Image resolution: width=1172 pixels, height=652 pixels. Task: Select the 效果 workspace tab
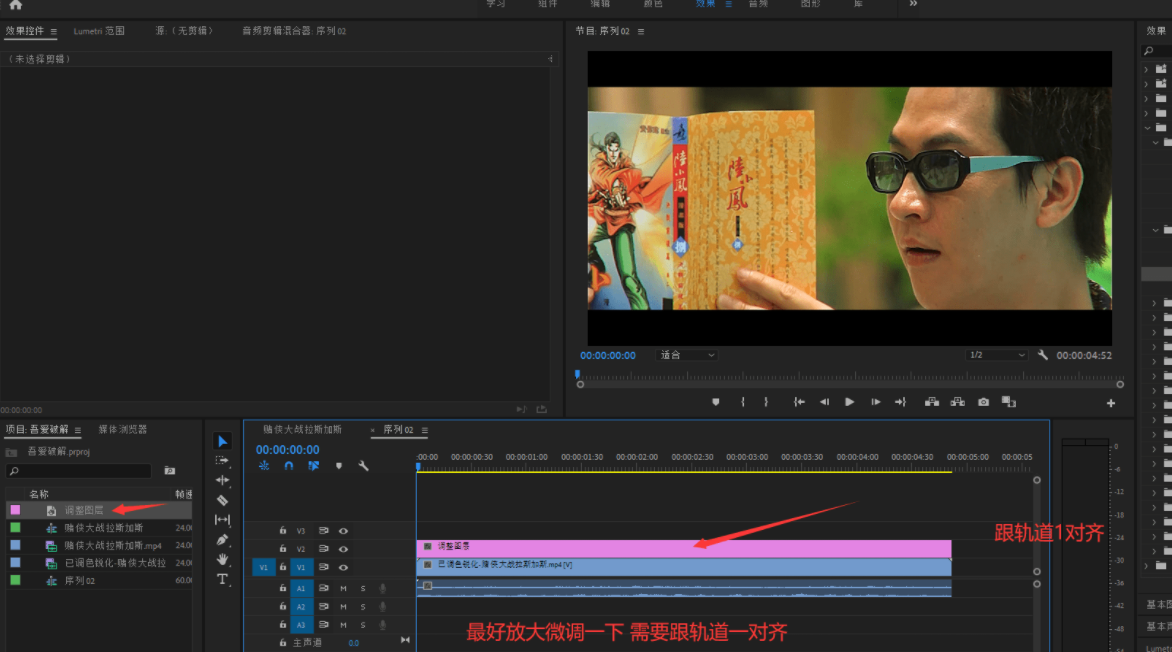[x=705, y=4]
